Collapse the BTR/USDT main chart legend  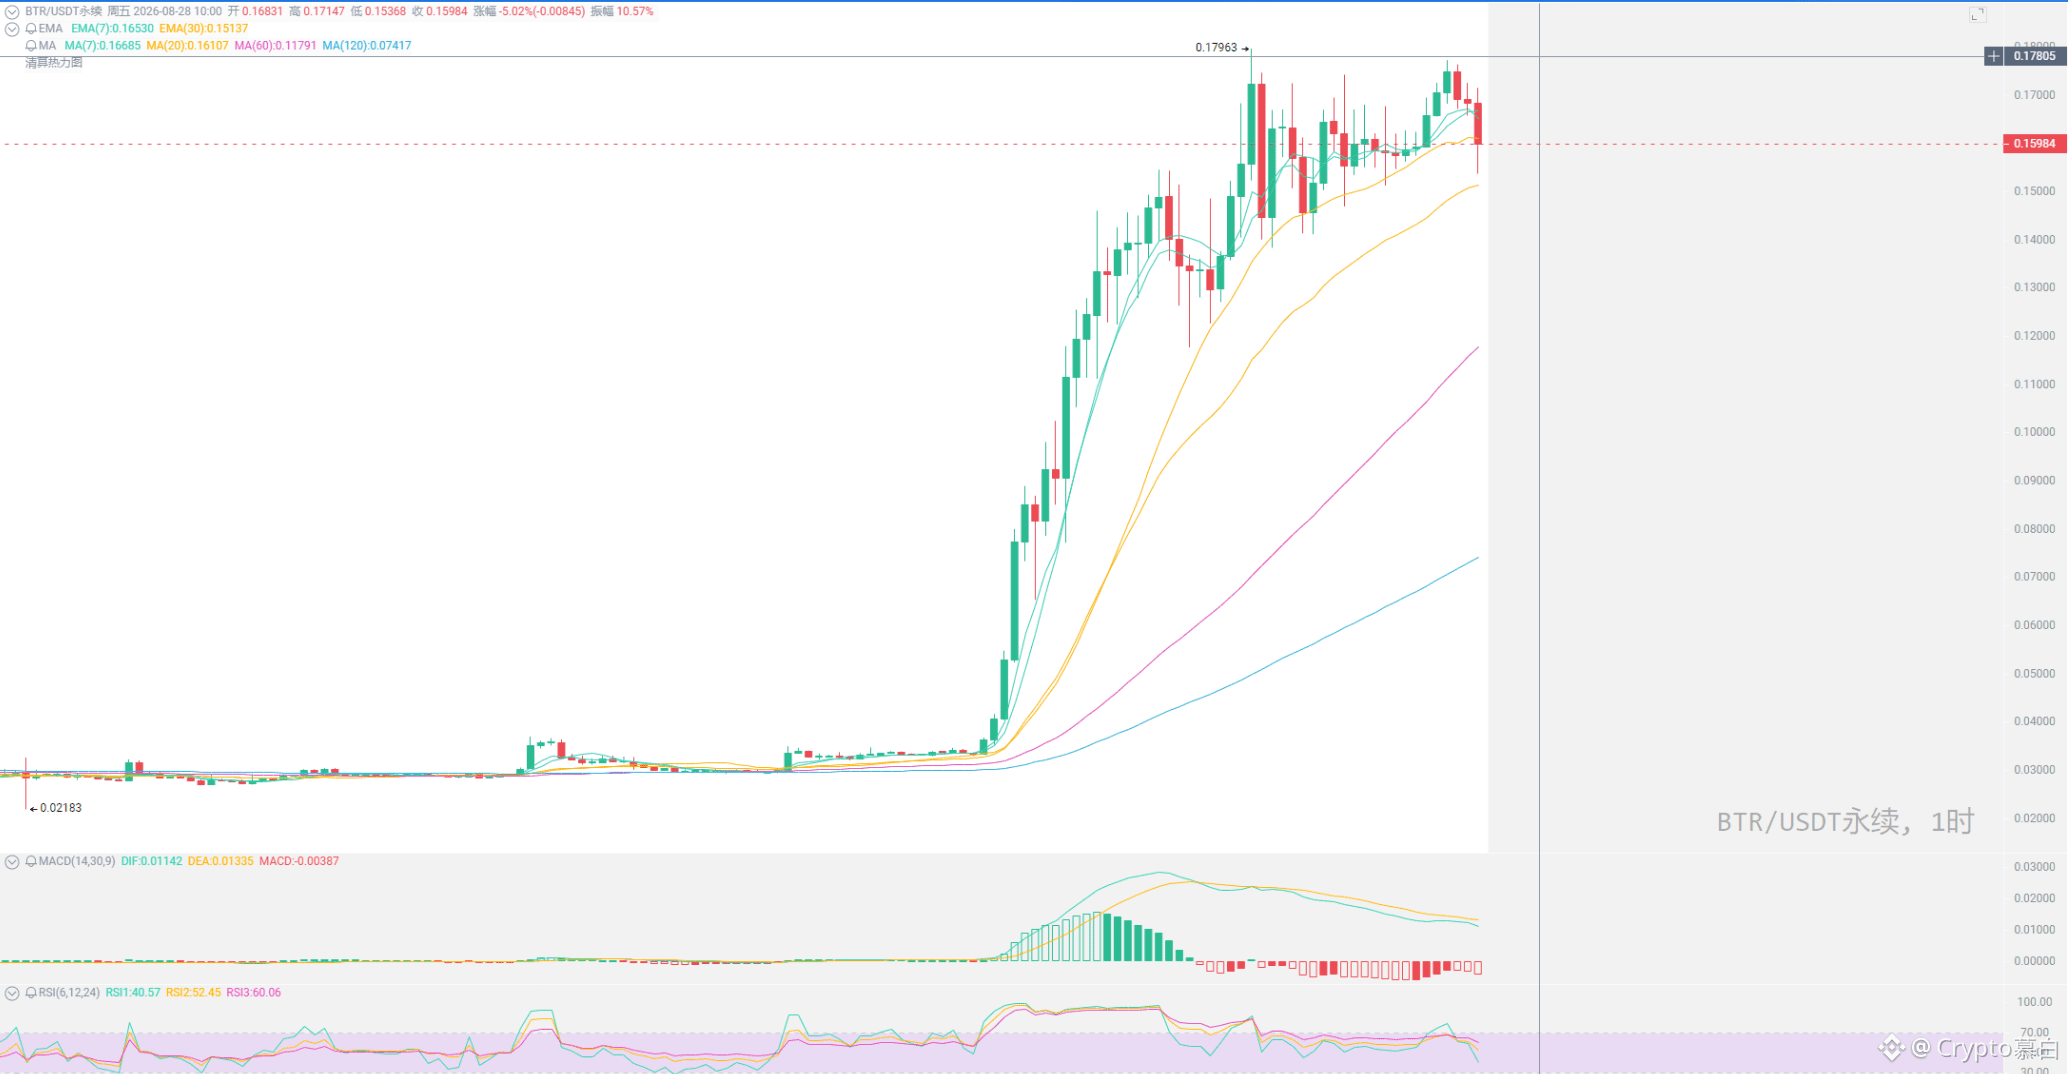pos(12,12)
